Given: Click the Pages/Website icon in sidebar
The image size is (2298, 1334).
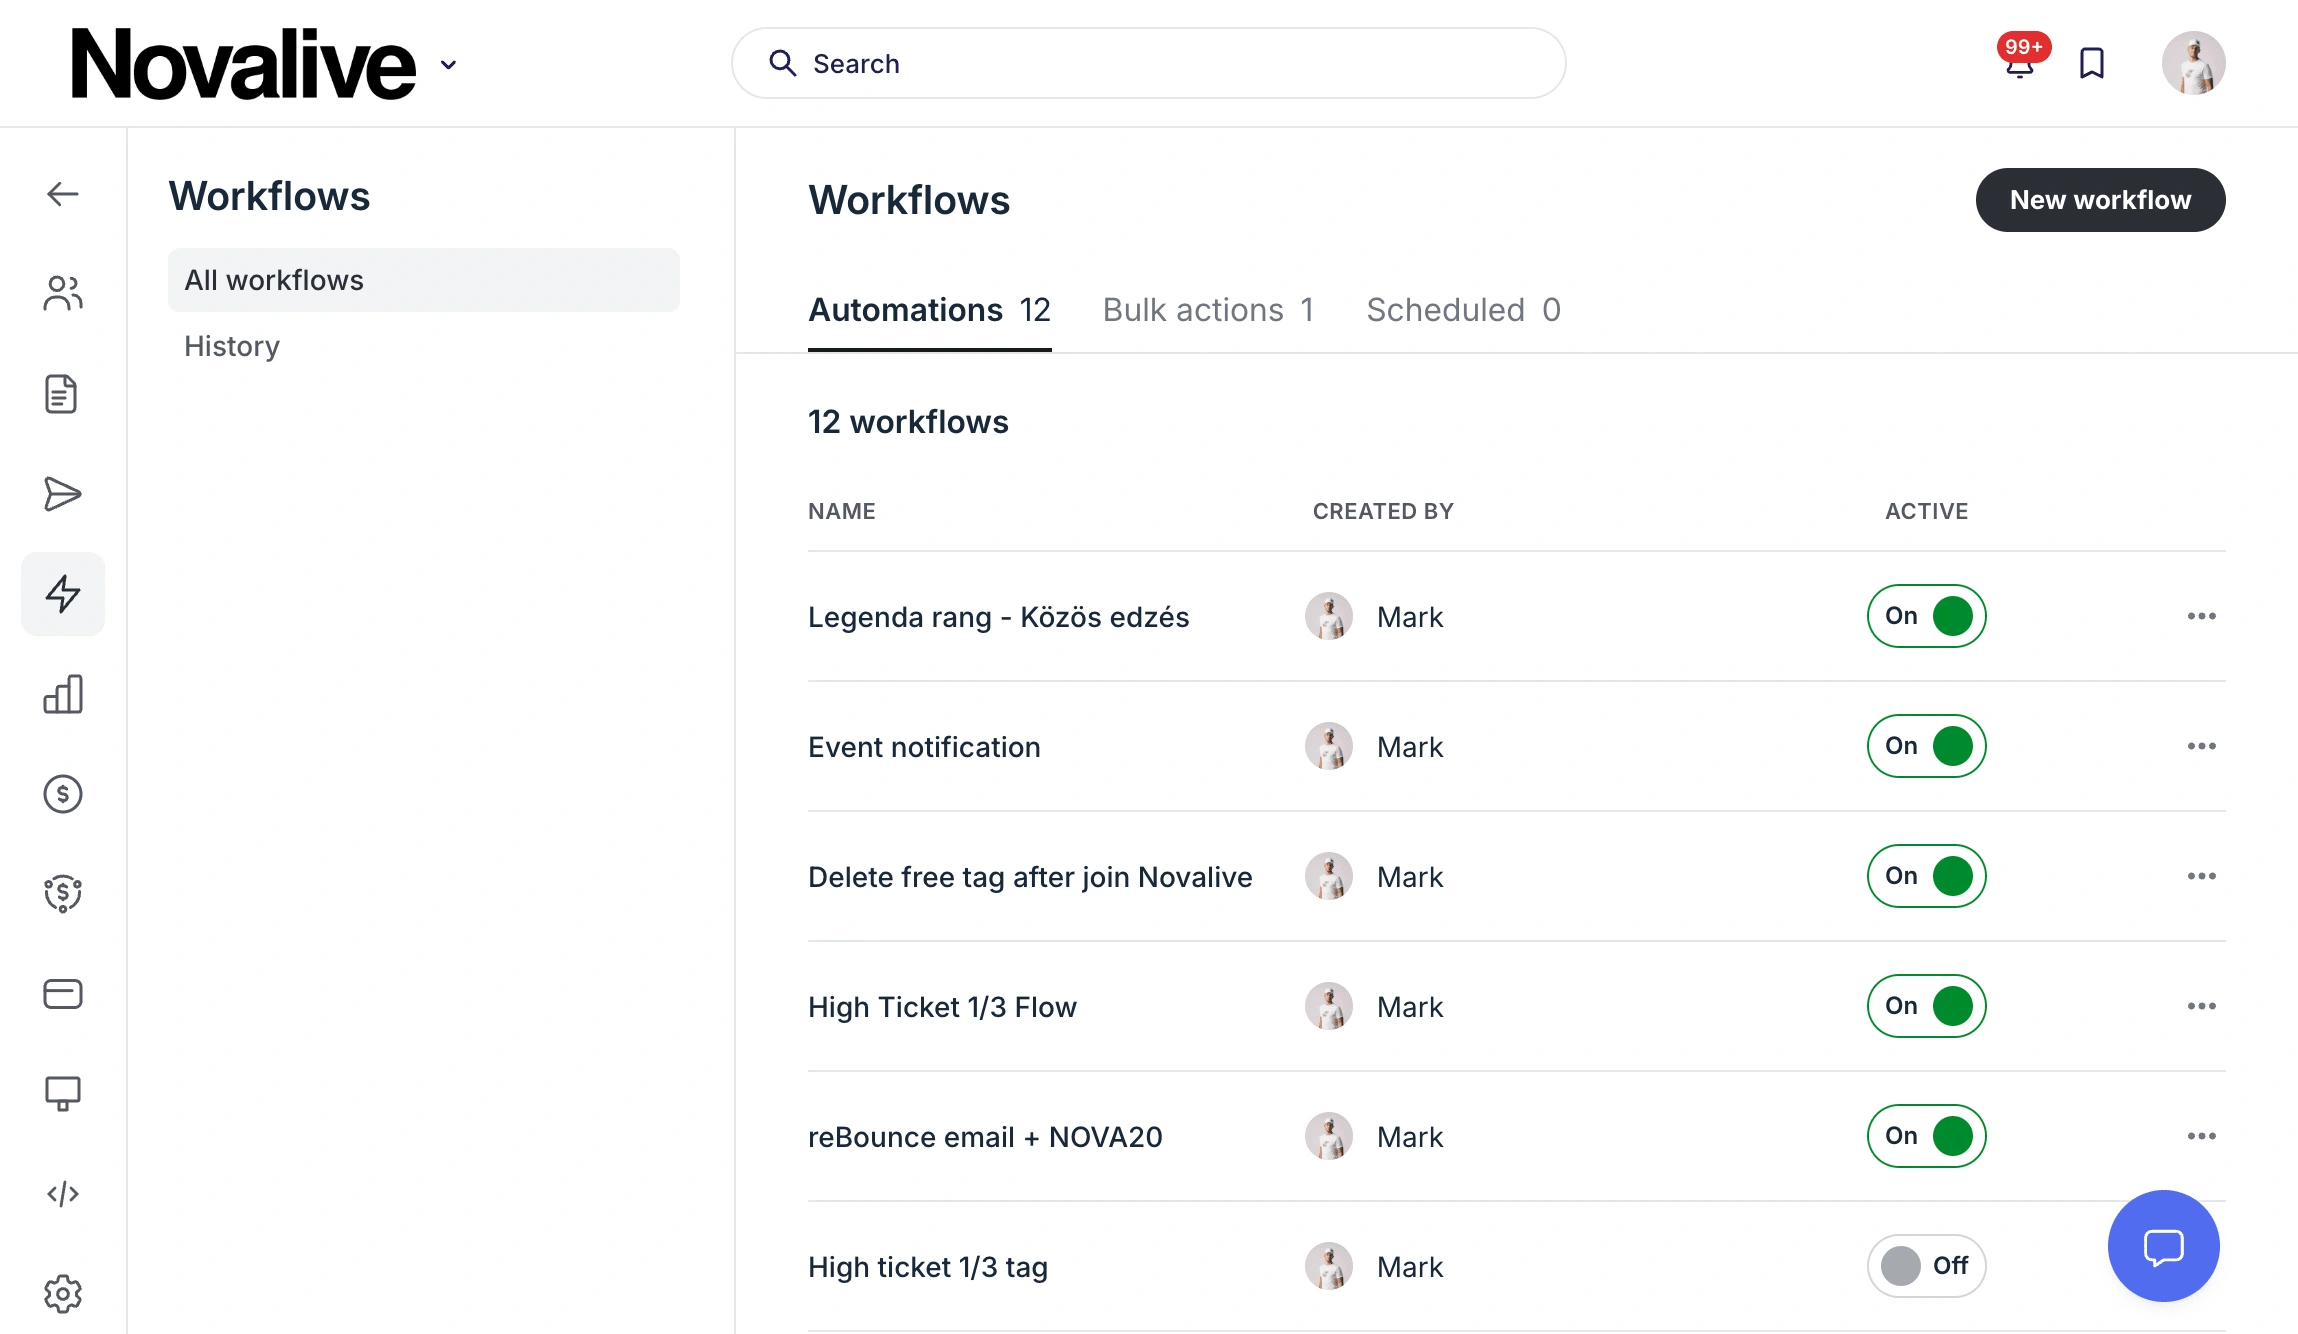Looking at the screenshot, I should (60, 1093).
